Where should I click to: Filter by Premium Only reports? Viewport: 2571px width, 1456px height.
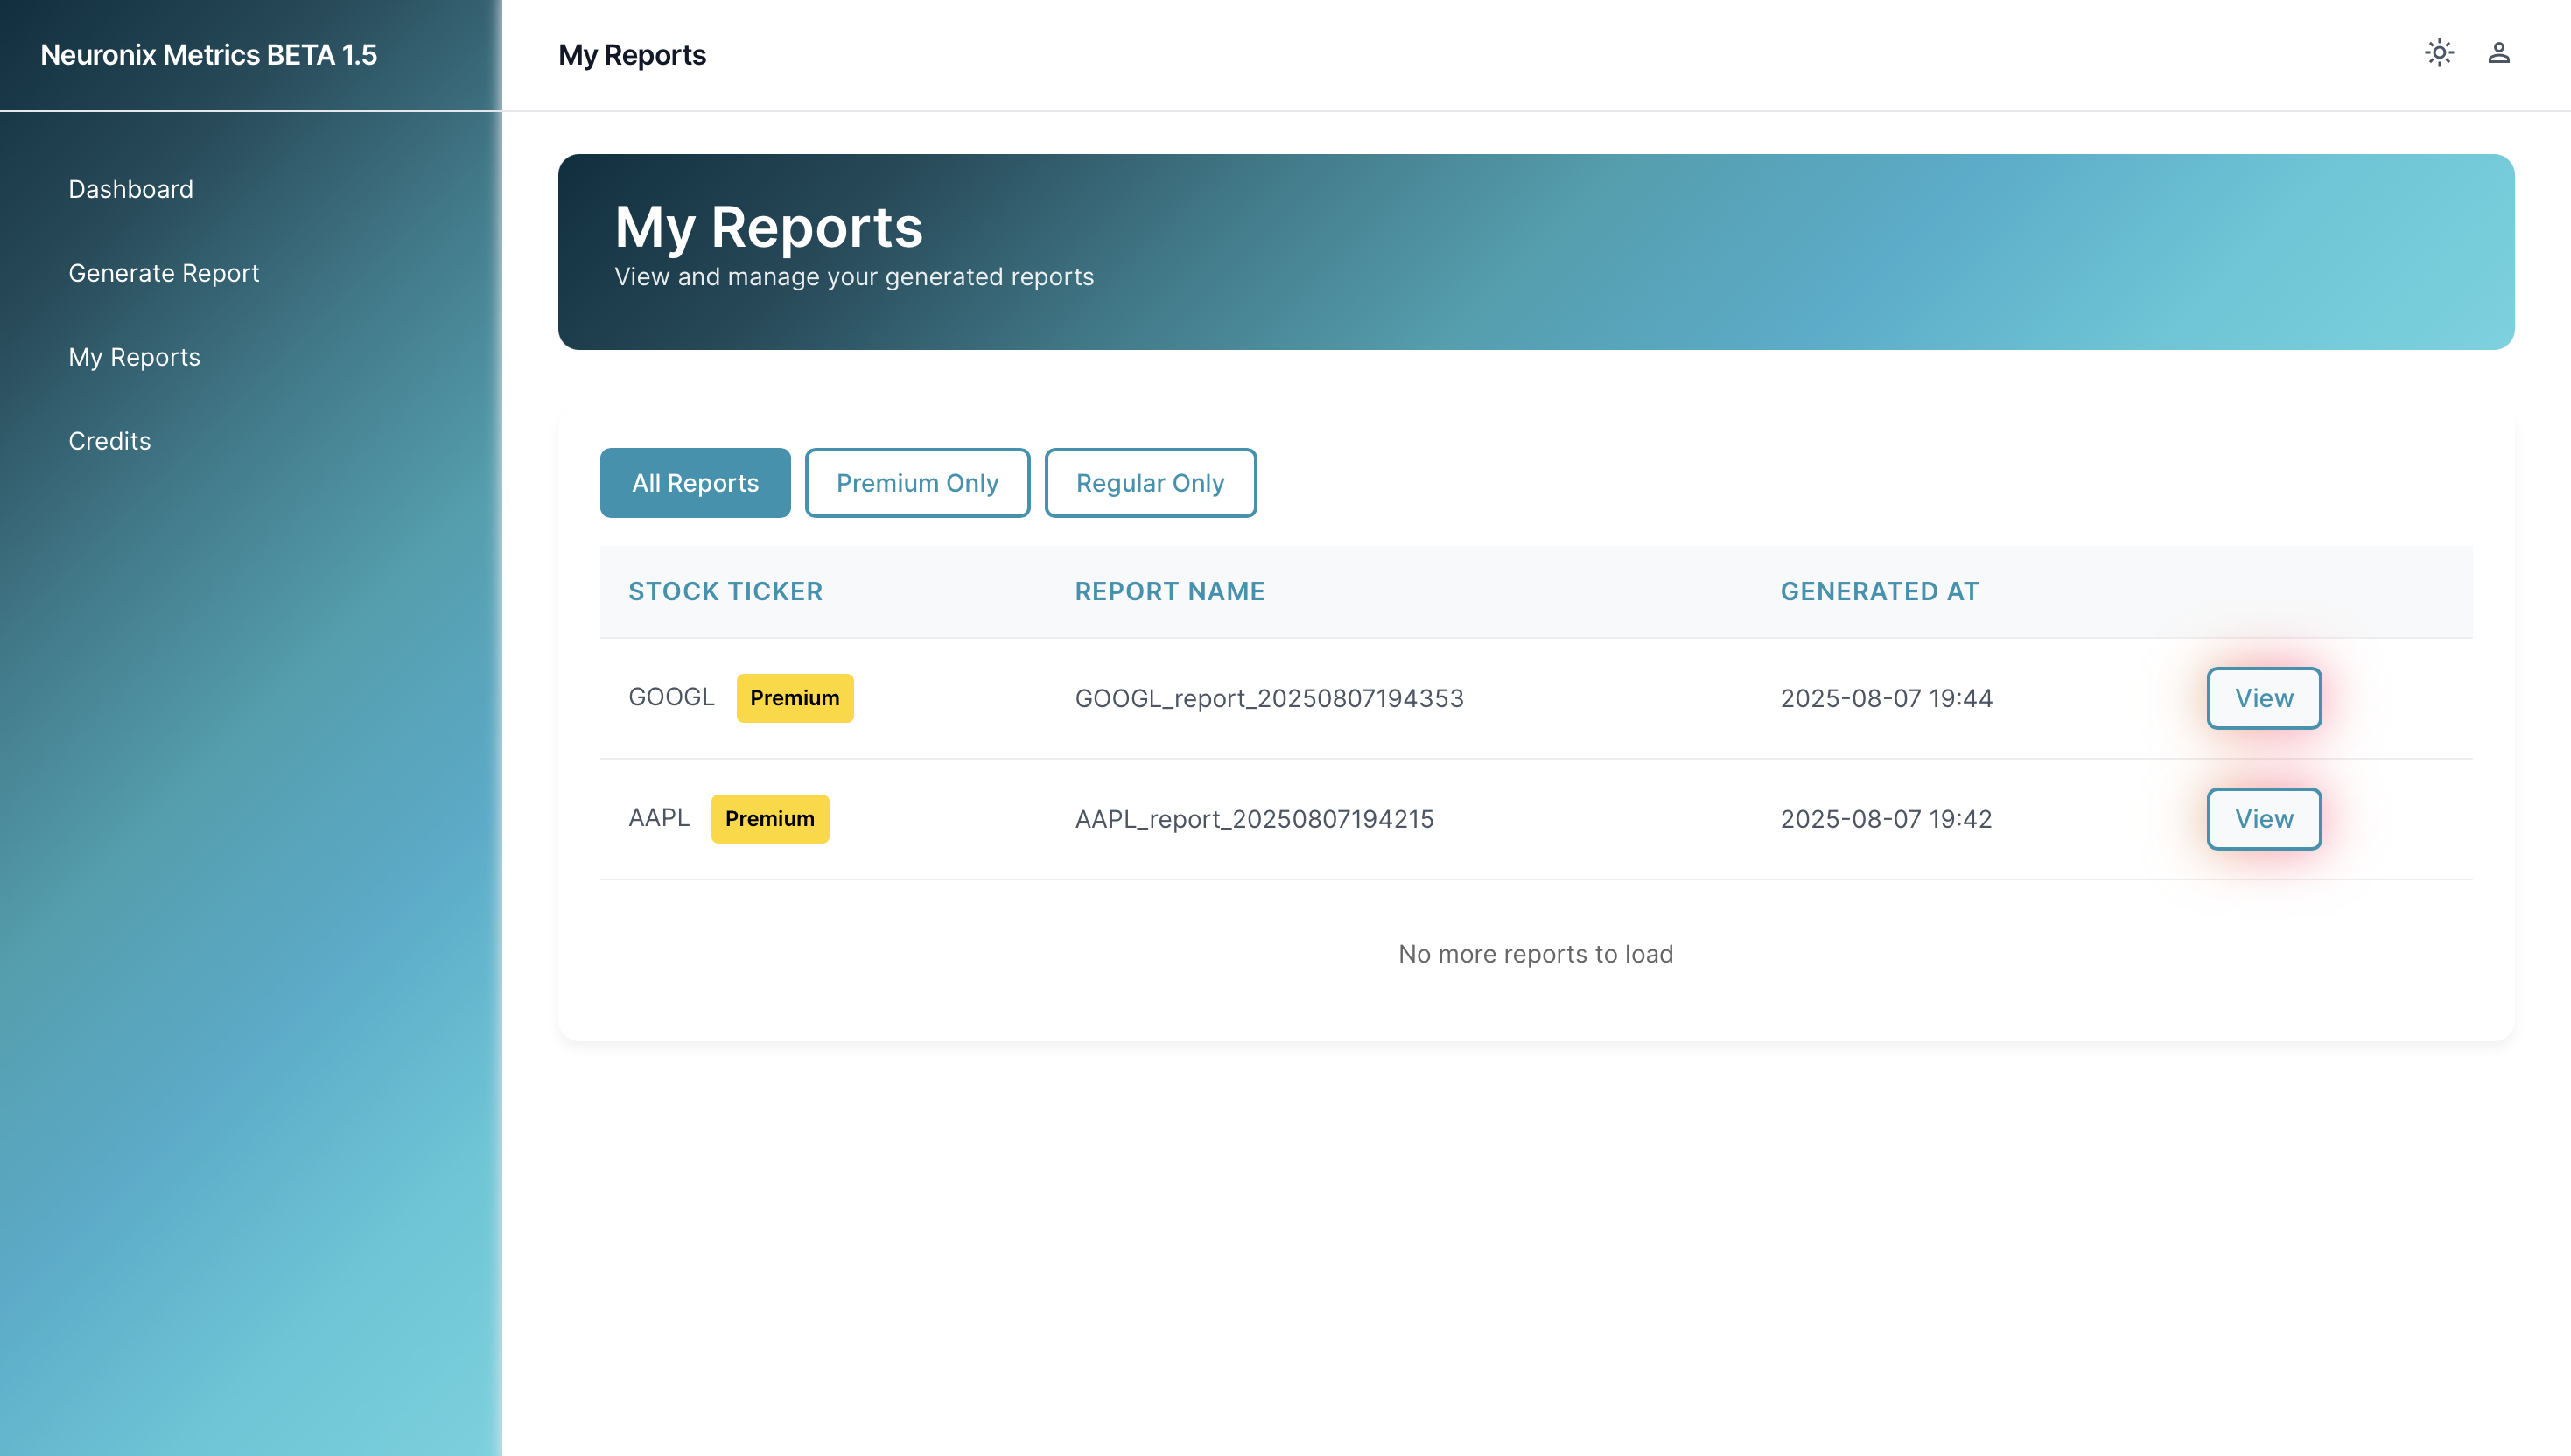pyautogui.click(x=917, y=483)
